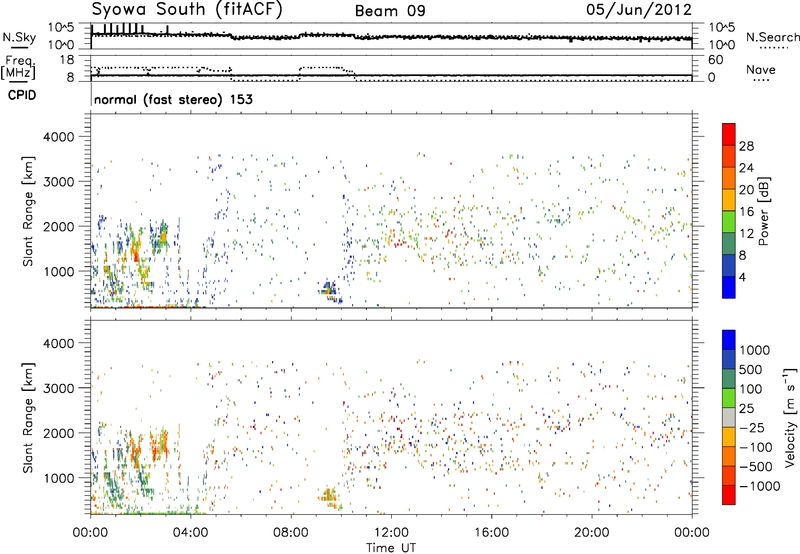
Task: Click the 'N.Sky' legend label
Action: pyautogui.click(x=19, y=37)
